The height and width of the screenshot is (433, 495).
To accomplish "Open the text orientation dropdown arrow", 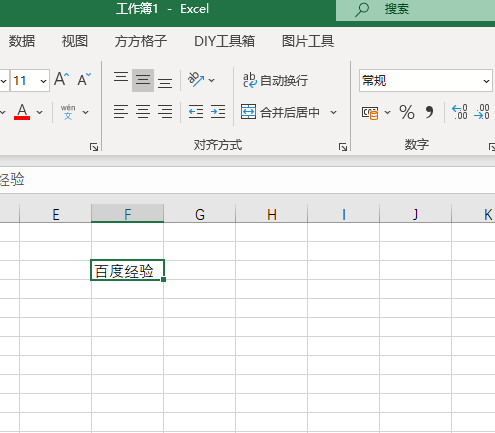I will [x=211, y=80].
